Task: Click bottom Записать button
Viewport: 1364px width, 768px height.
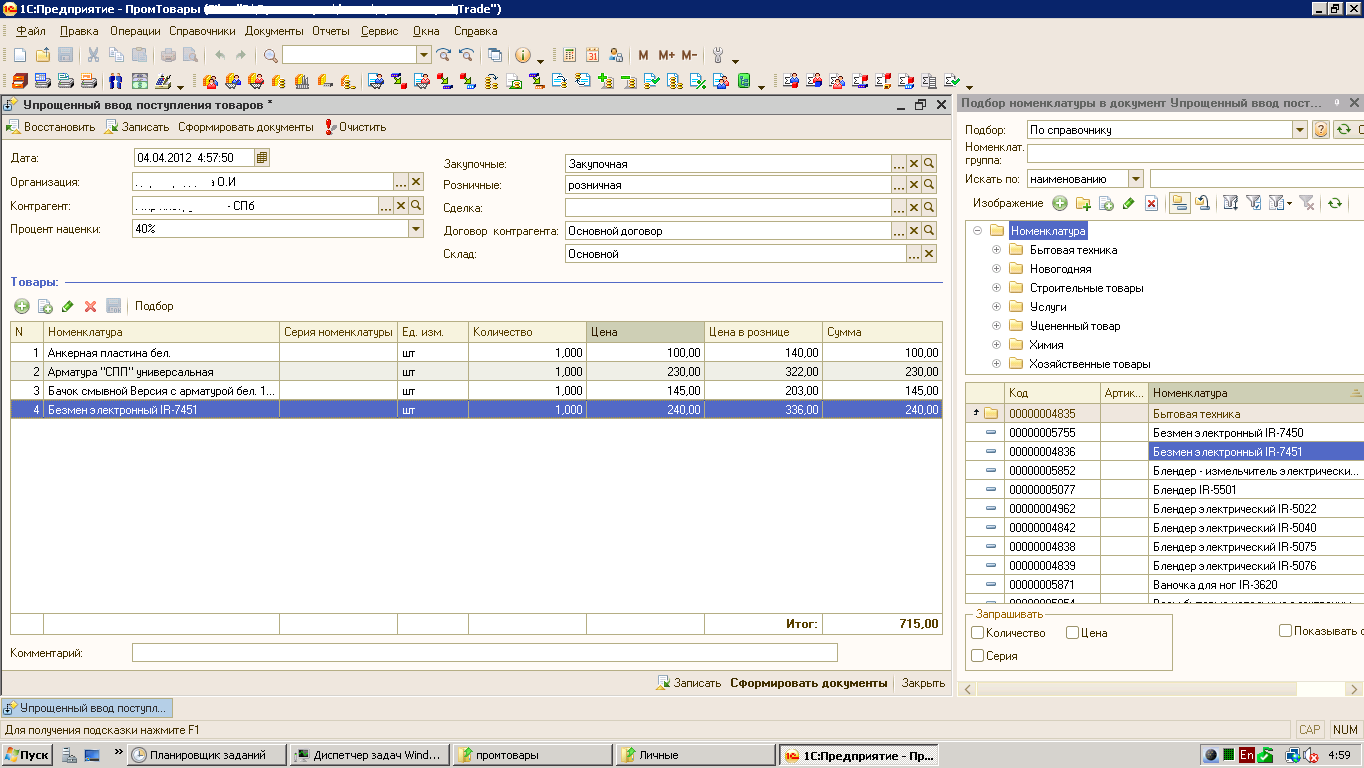Action: pos(688,683)
